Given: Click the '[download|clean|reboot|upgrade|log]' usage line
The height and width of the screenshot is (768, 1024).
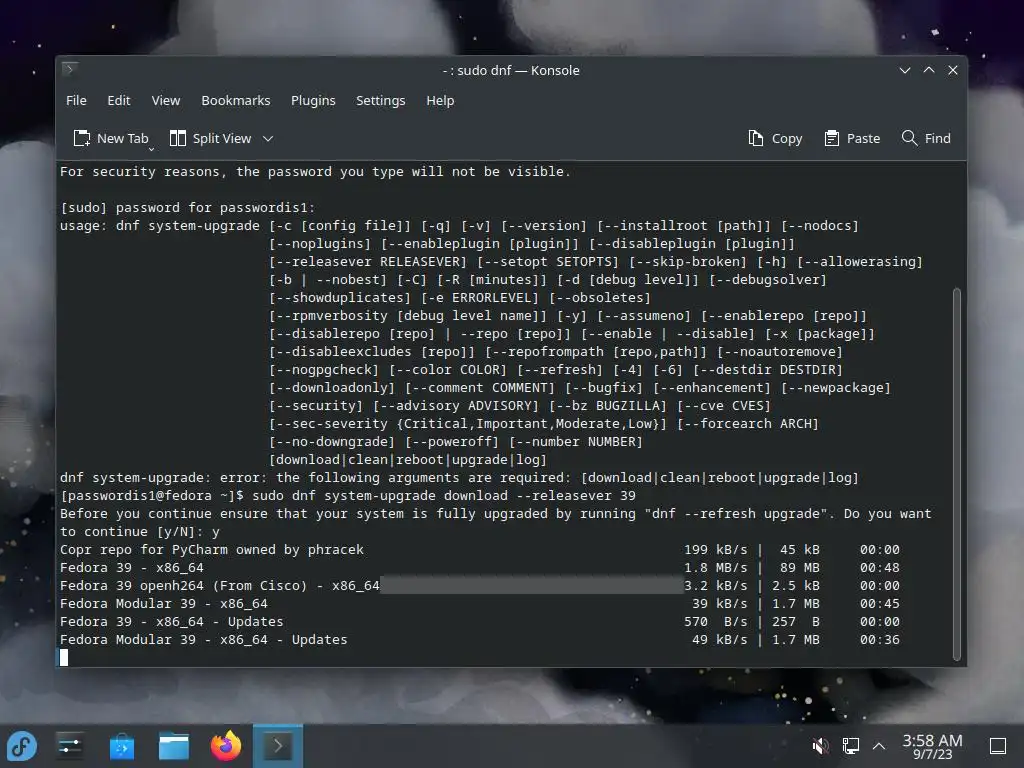Looking at the screenshot, I should tap(408, 460).
